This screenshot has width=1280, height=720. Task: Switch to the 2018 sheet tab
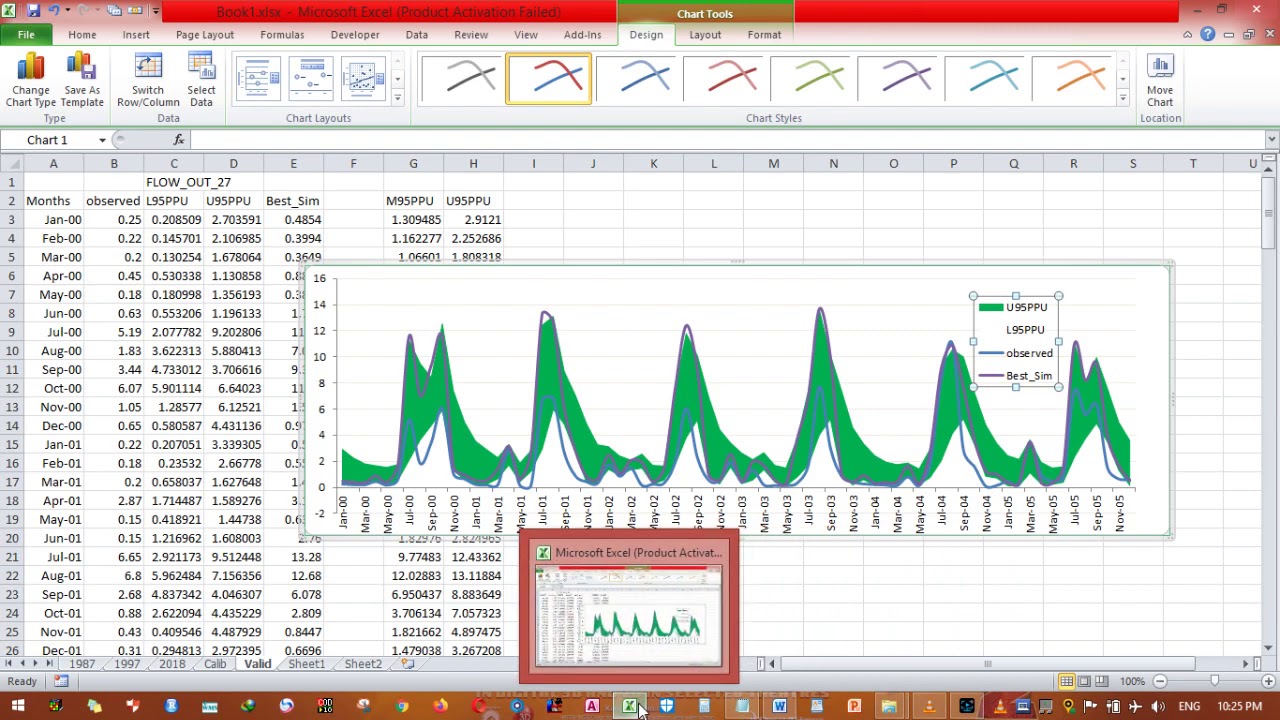click(x=171, y=665)
